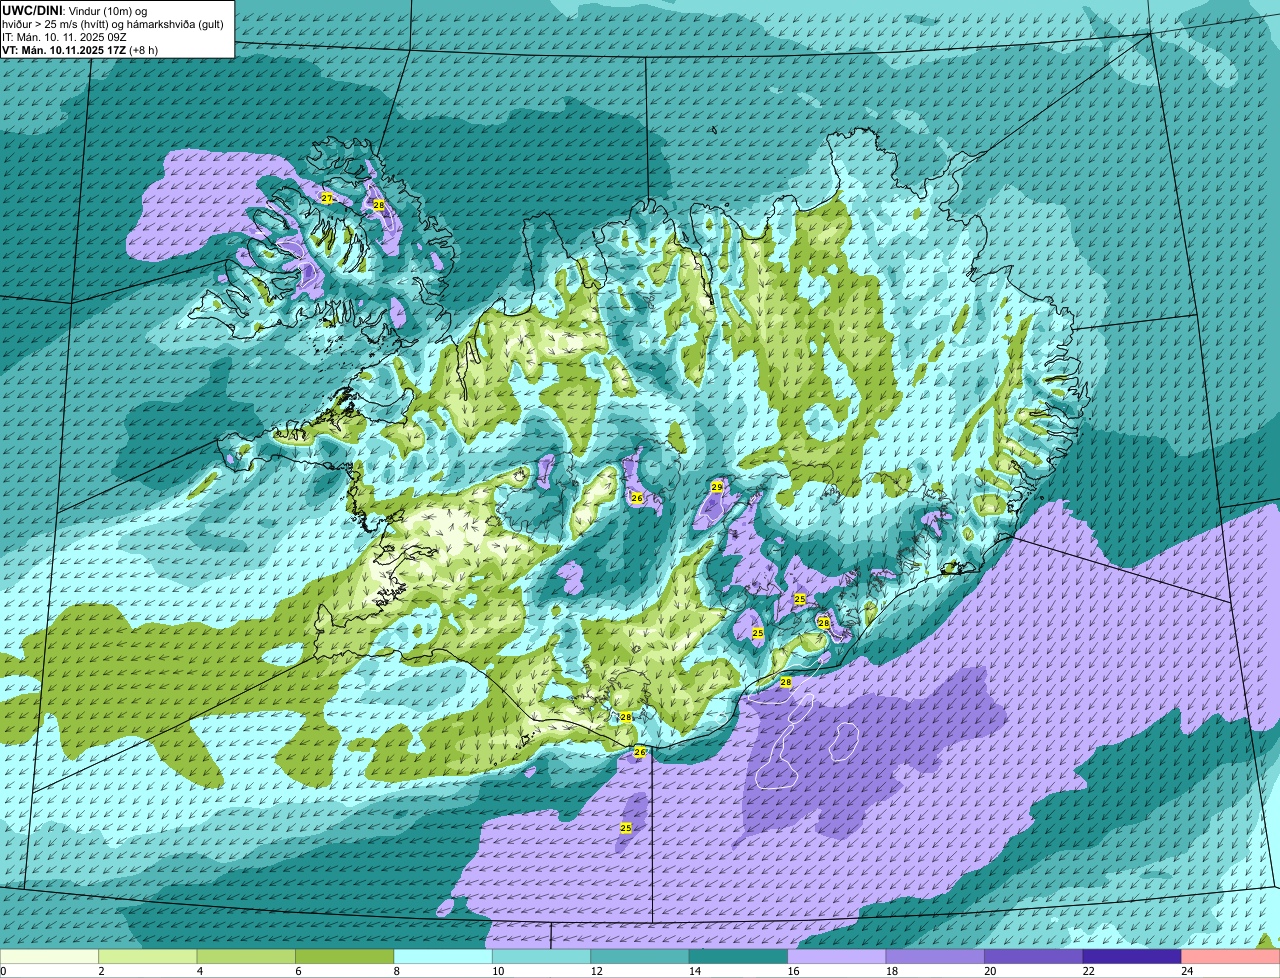Click the legend scale tick label 14
The image size is (1280, 978).
695,971
